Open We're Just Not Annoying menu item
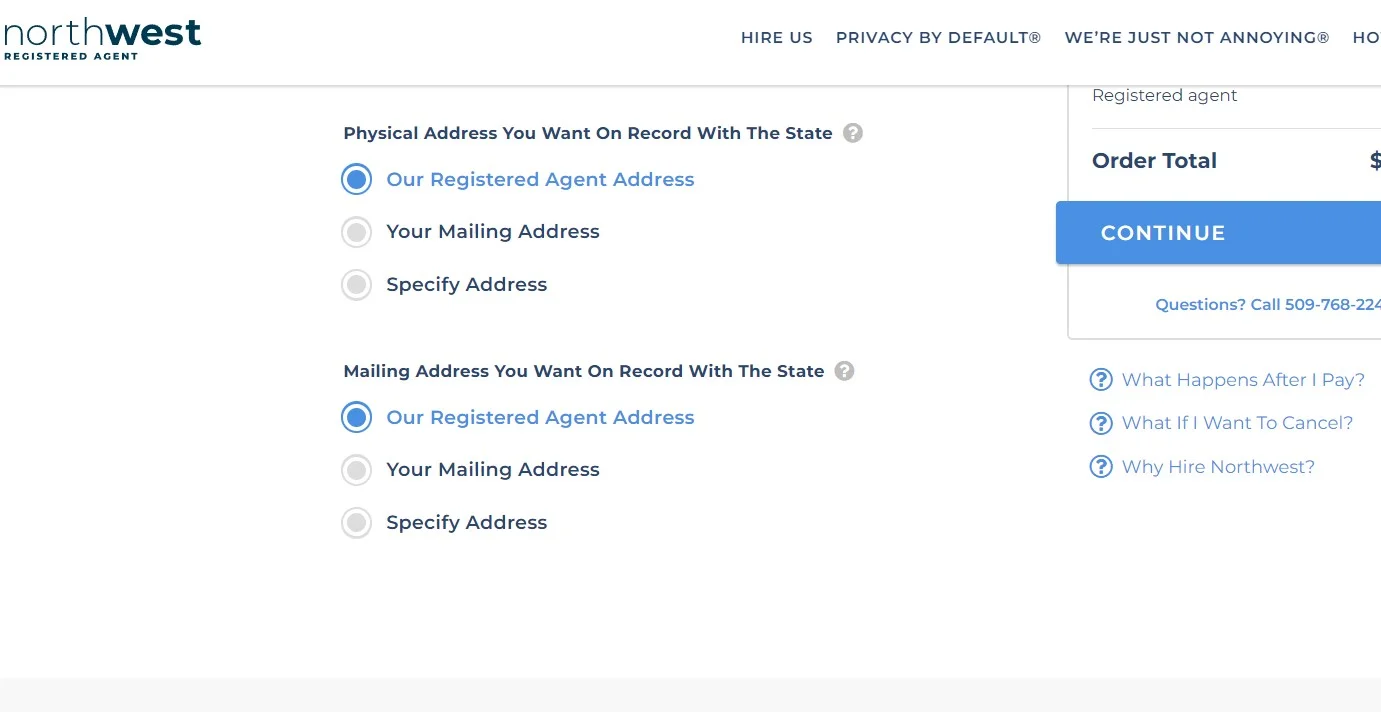Screen dimensions: 1381x712 click(1197, 38)
